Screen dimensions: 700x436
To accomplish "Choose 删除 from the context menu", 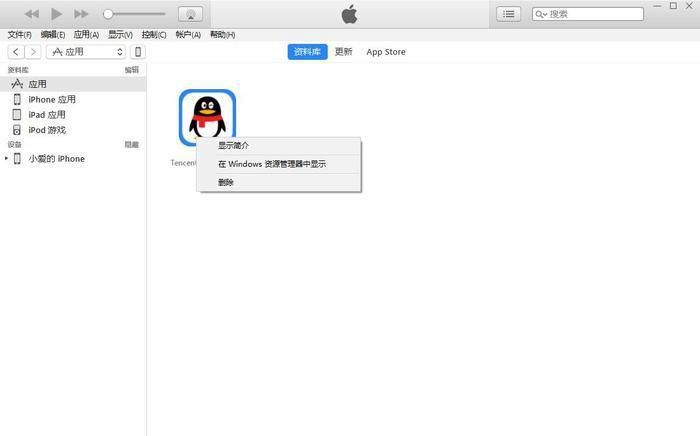I will (x=279, y=182).
